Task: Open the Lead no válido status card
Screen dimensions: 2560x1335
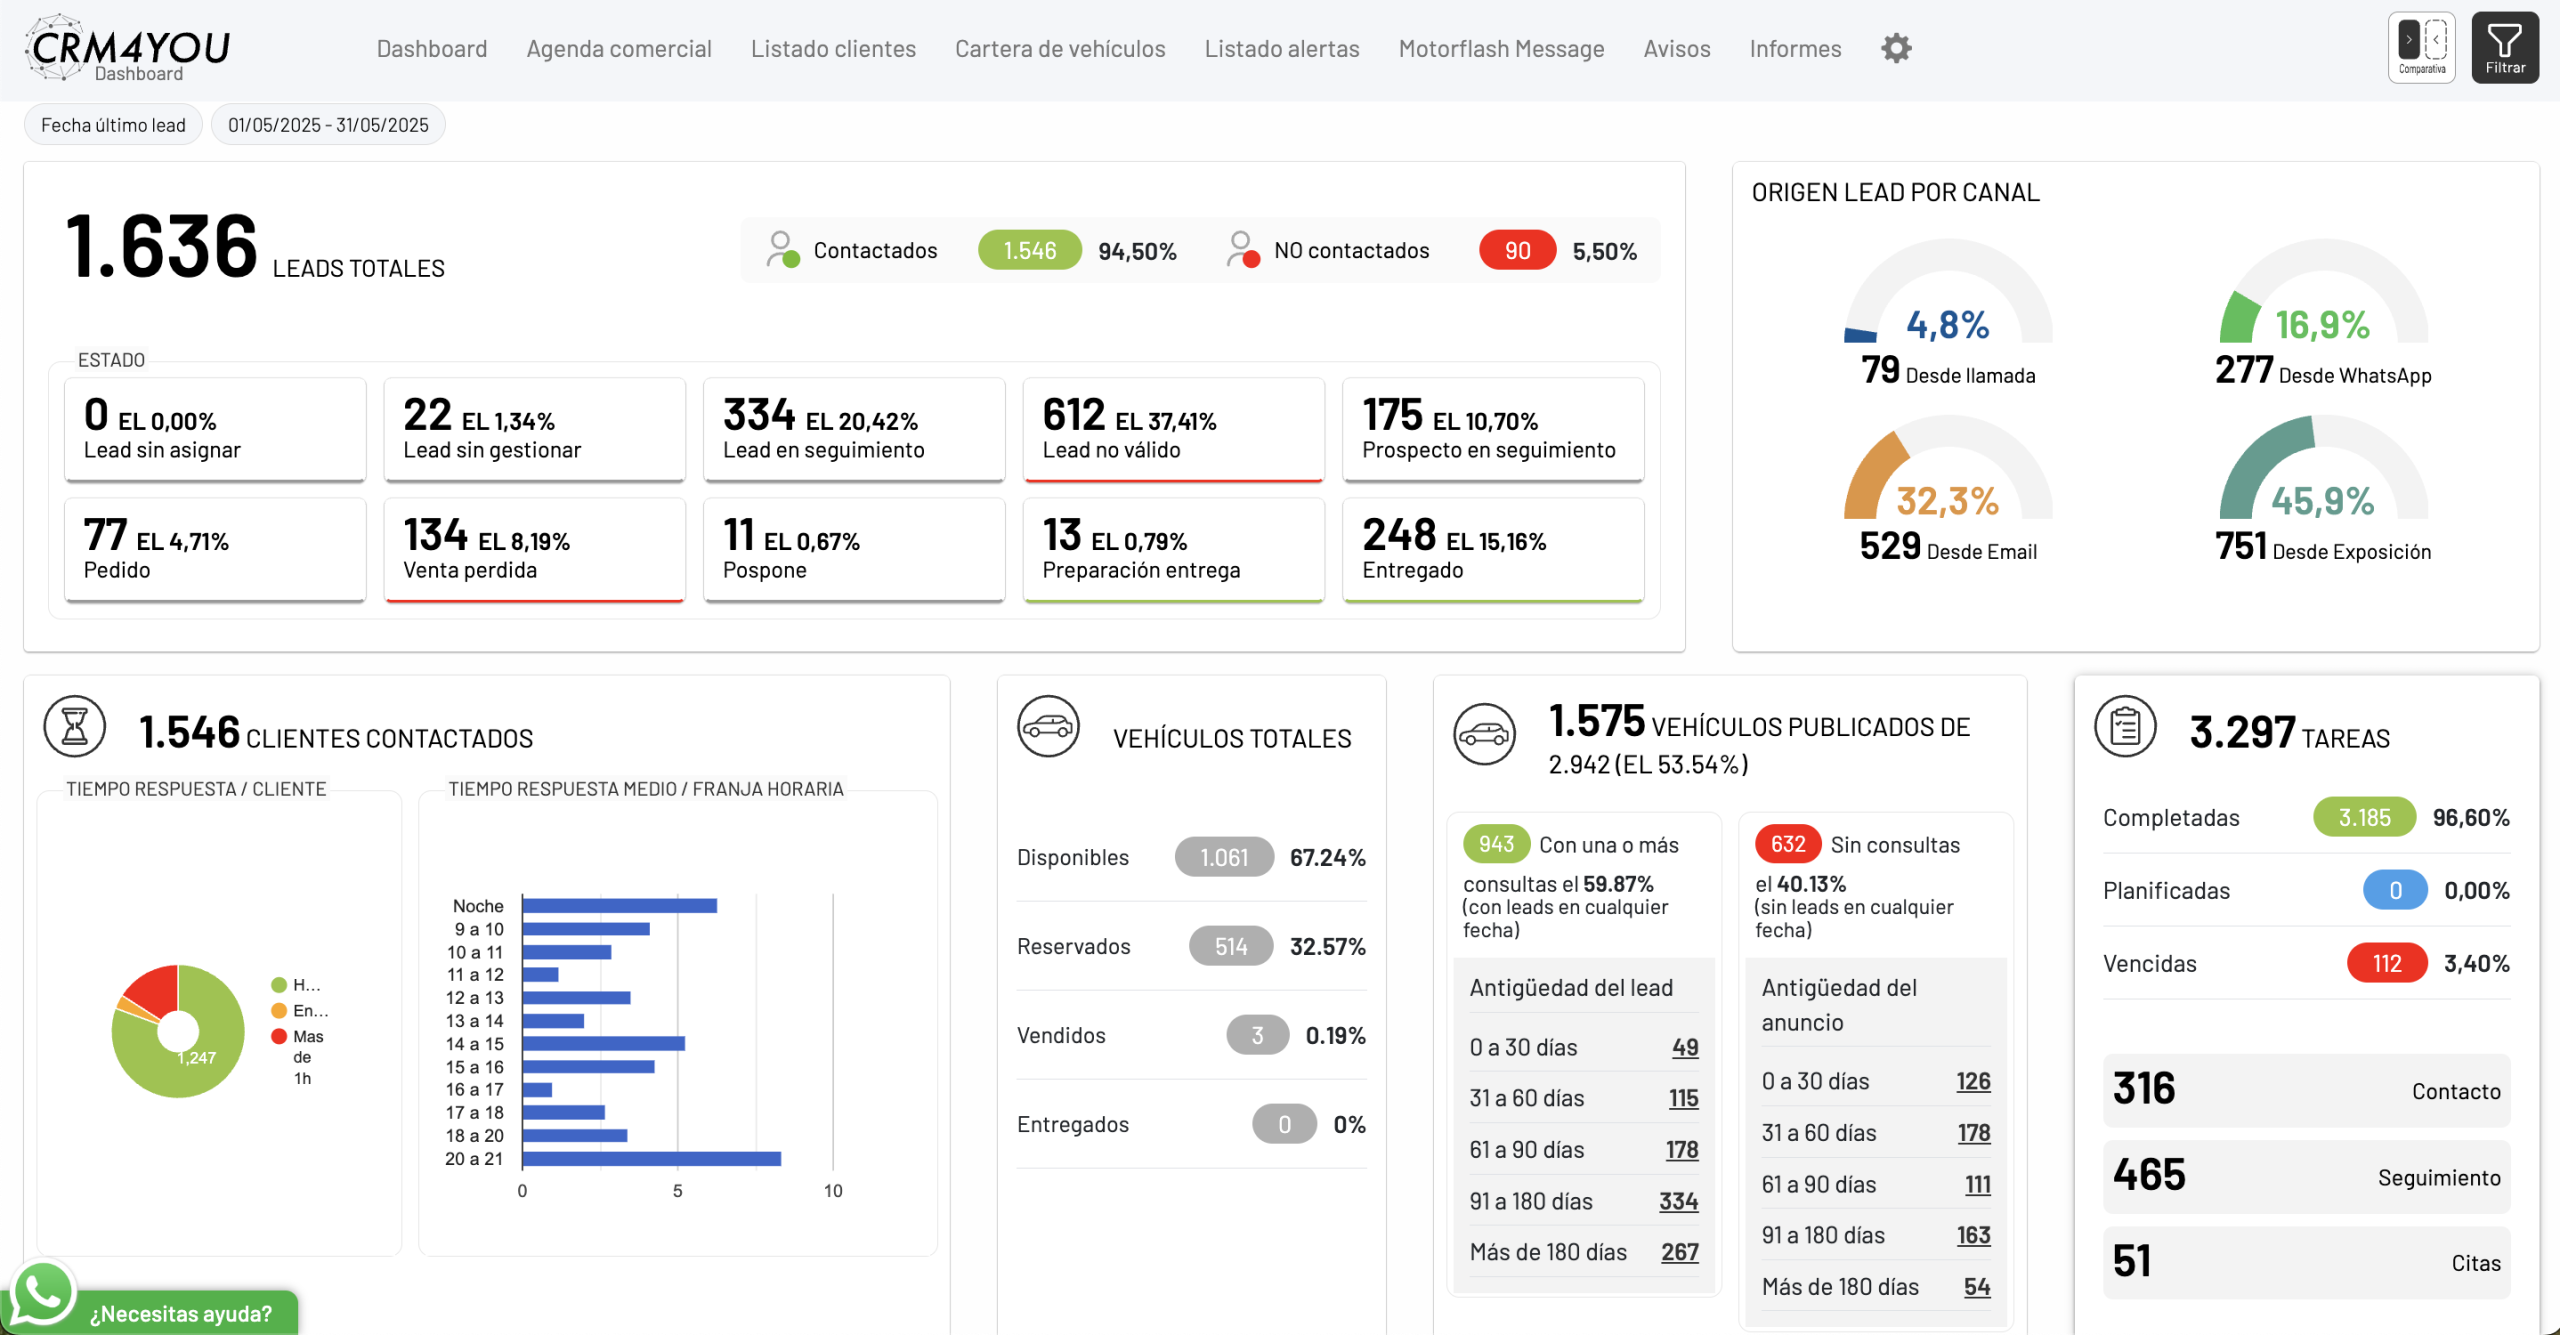Action: pos(1173,429)
